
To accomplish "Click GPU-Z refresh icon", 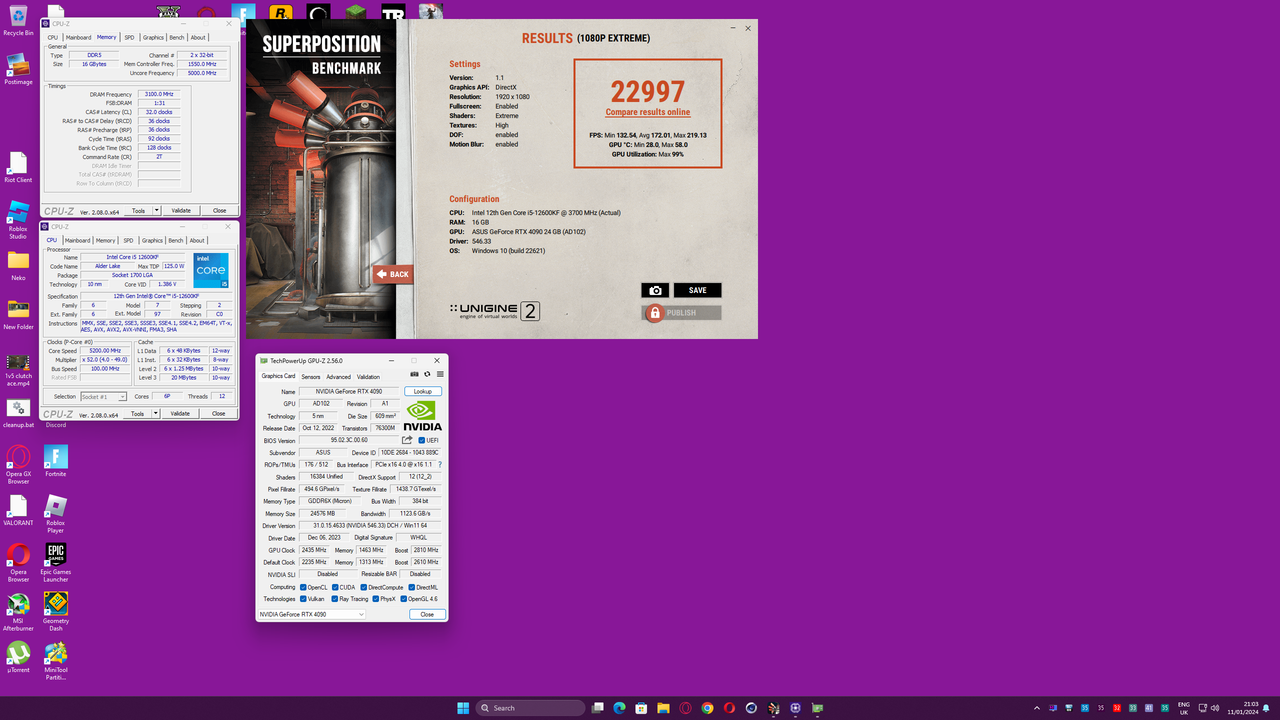I will [x=427, y=374].
